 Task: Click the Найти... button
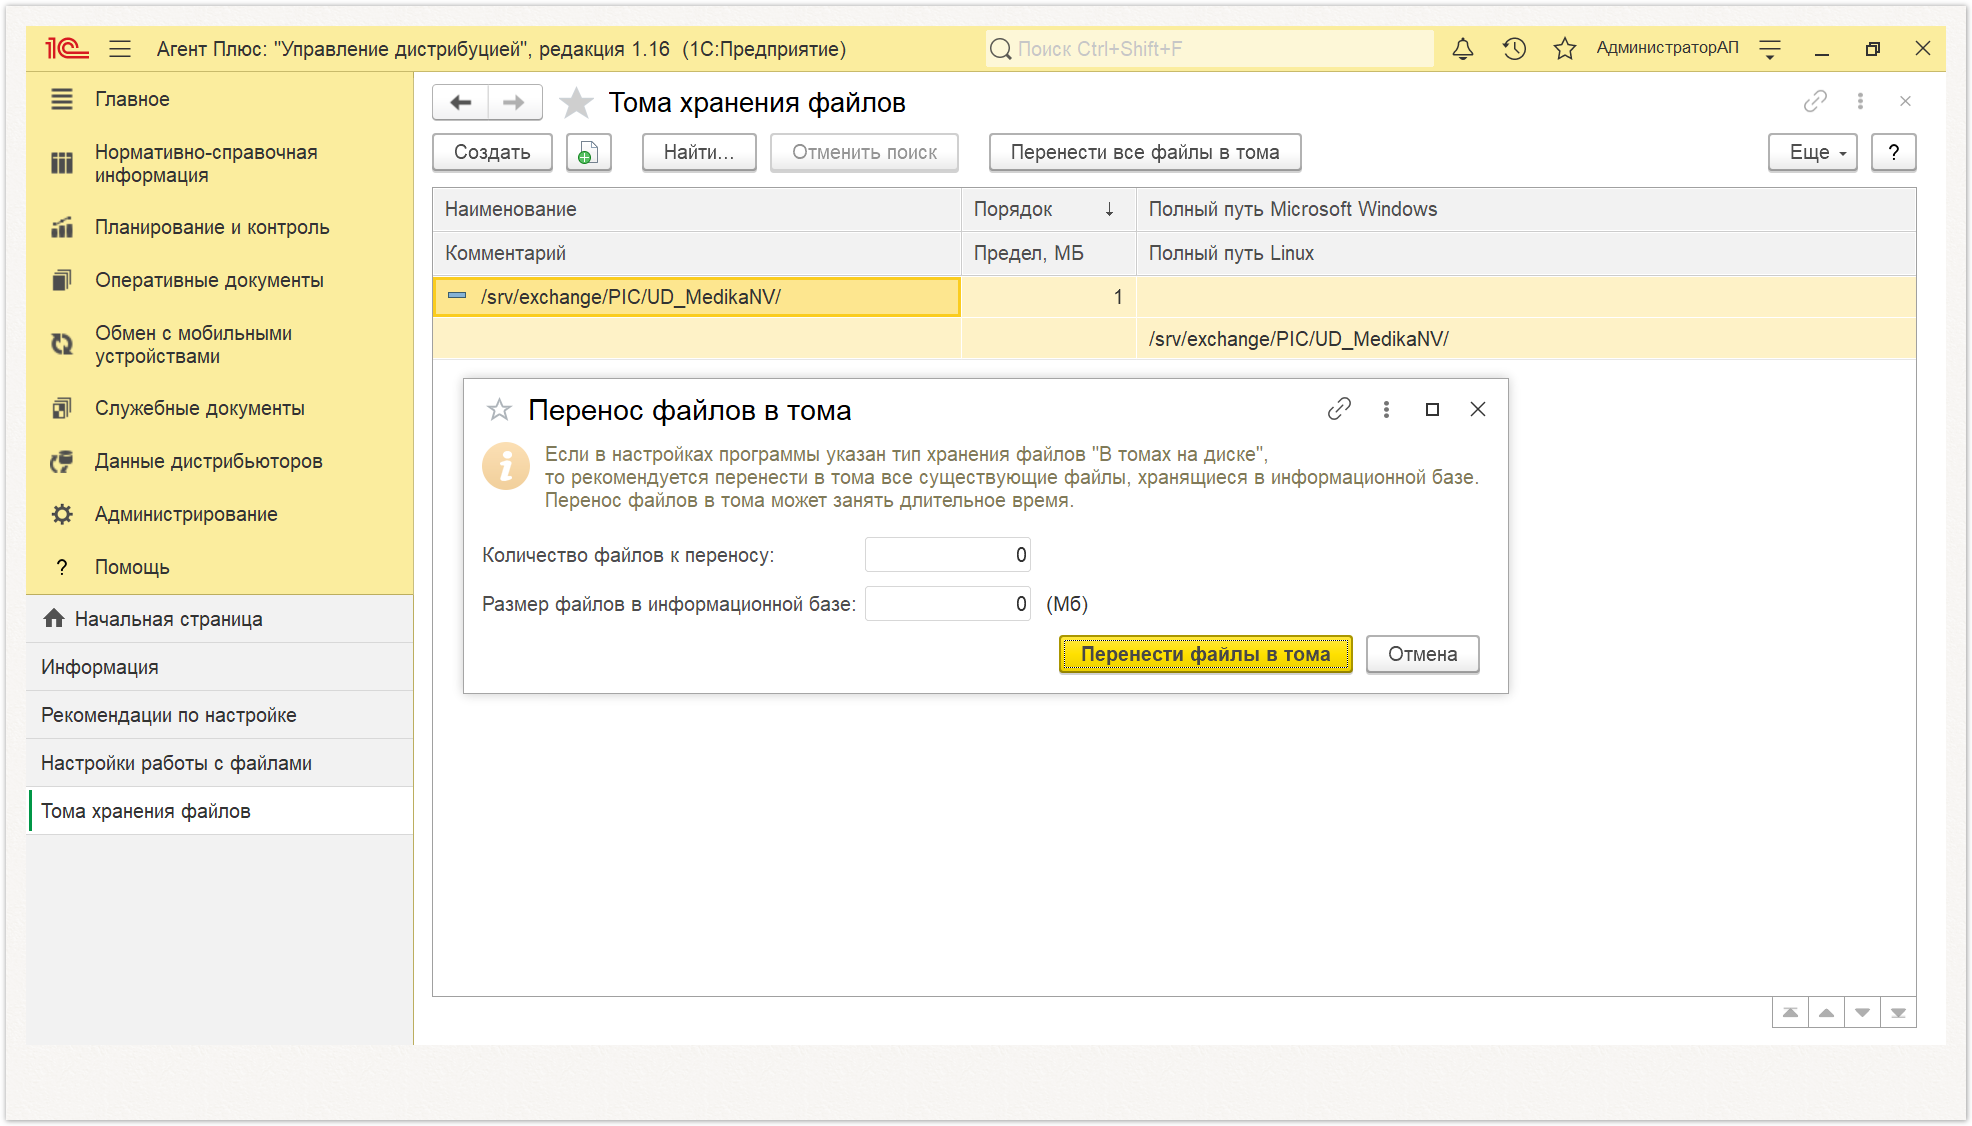click(x=699, y=152)
